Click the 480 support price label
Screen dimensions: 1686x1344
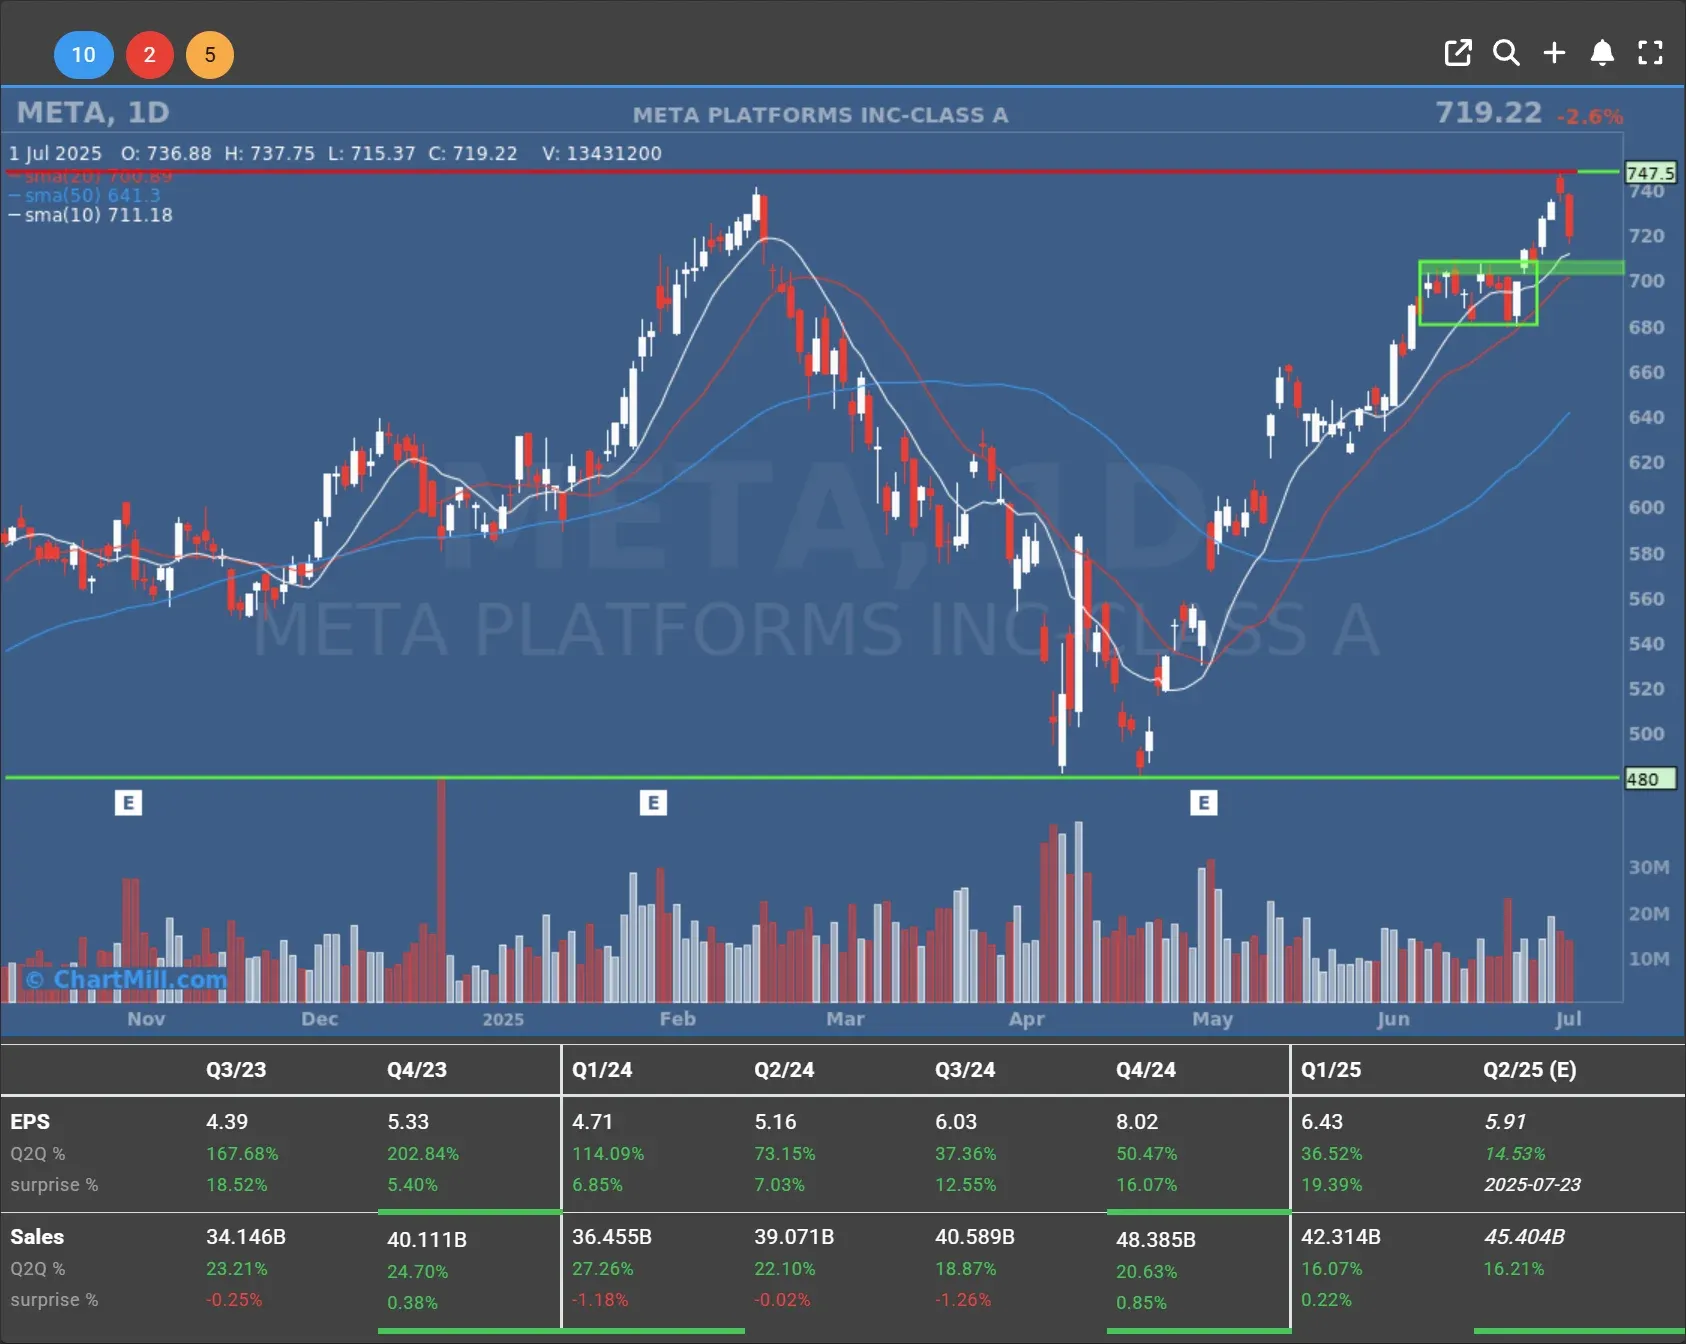pyautogui.click(x=1650, y=779)
